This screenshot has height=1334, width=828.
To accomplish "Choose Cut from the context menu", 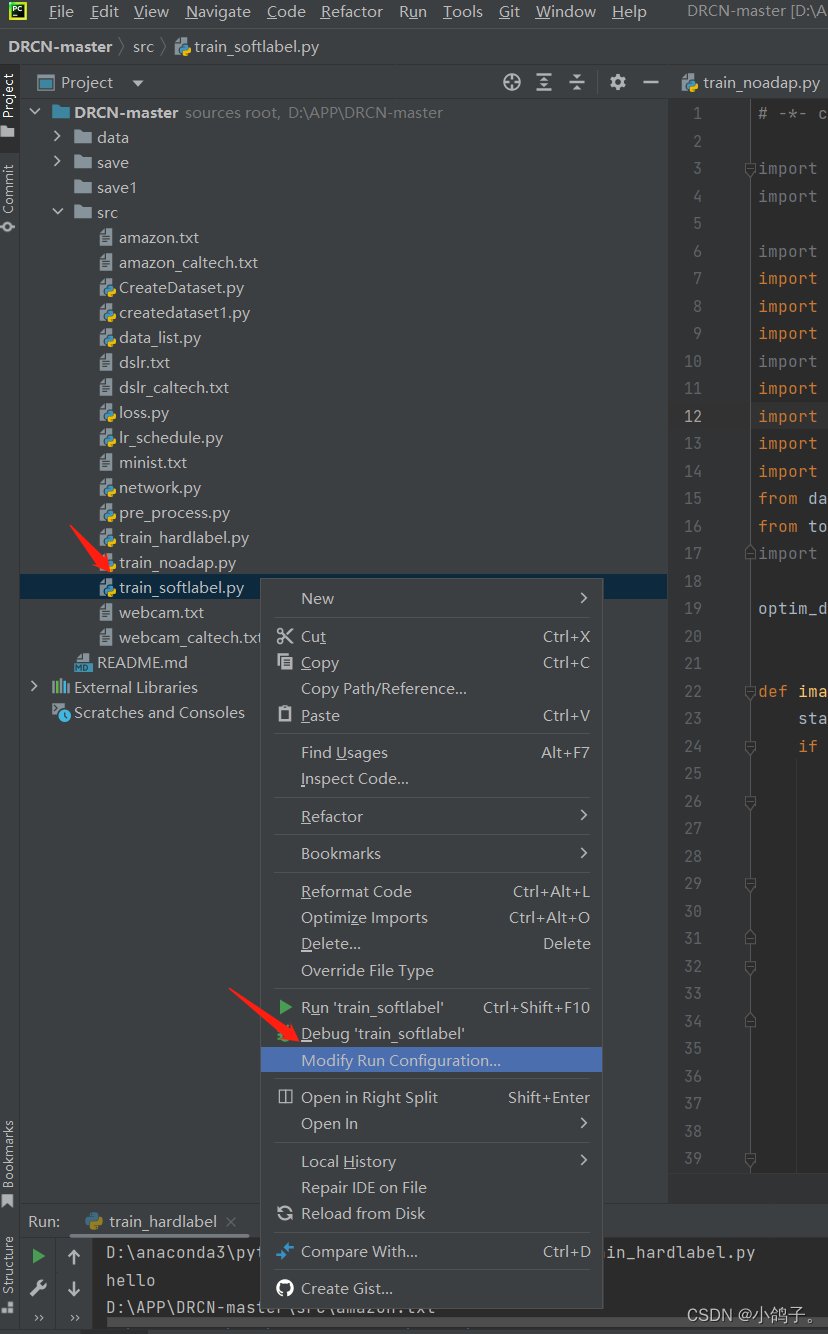I will coord(431,636).
